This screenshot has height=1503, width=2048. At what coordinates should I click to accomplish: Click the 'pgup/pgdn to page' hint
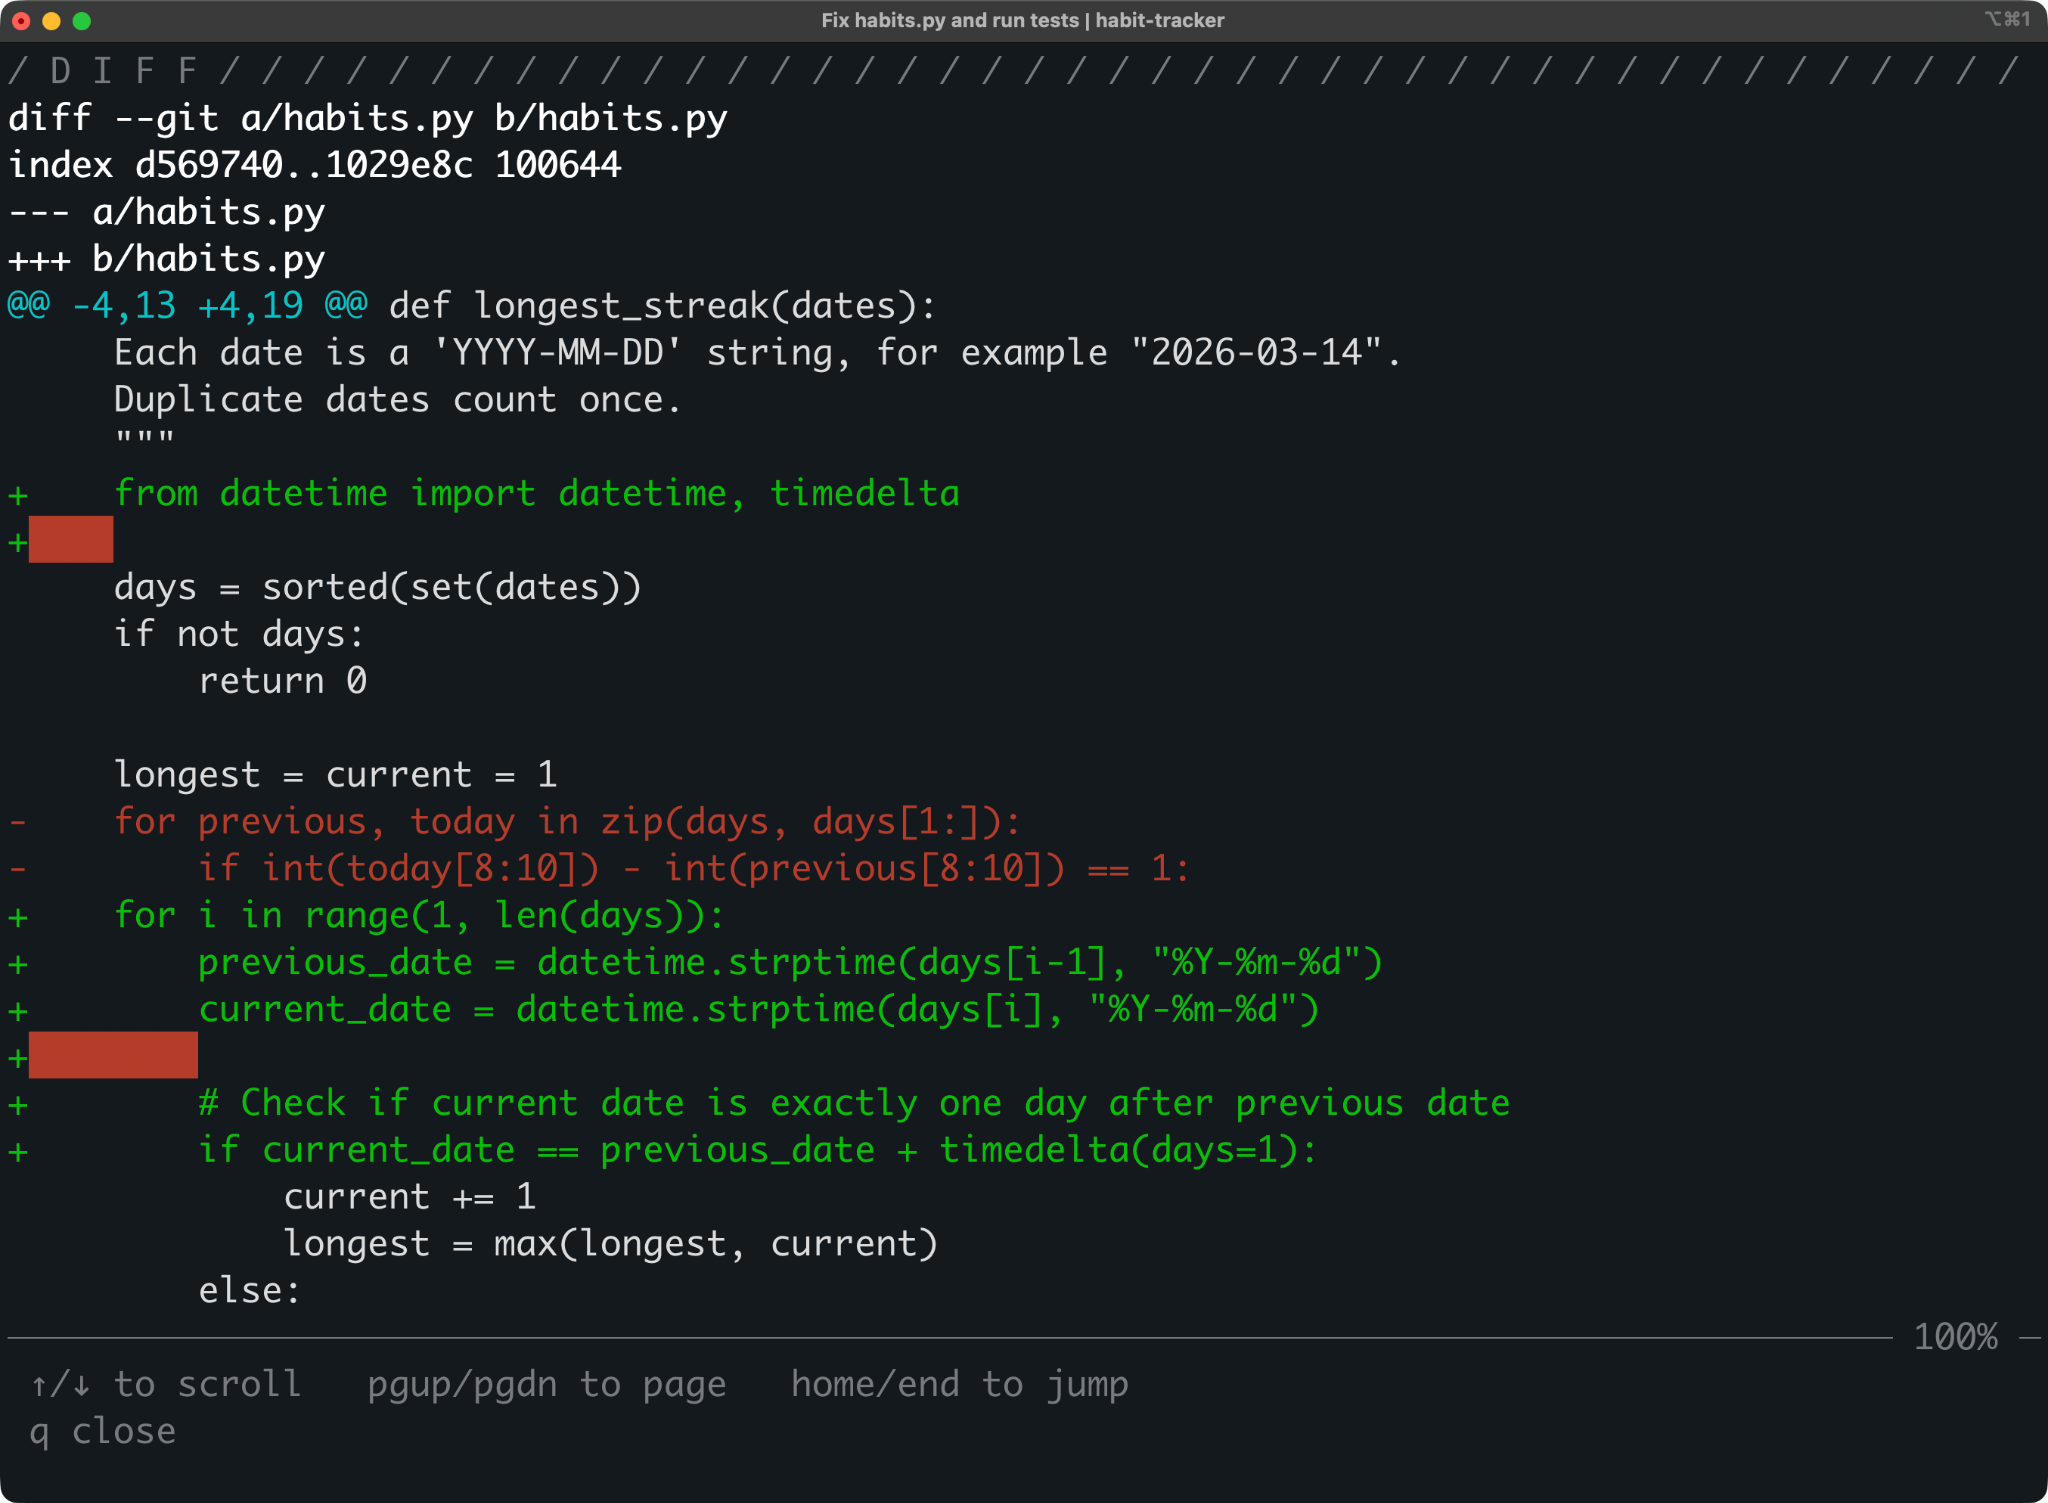547,1384
